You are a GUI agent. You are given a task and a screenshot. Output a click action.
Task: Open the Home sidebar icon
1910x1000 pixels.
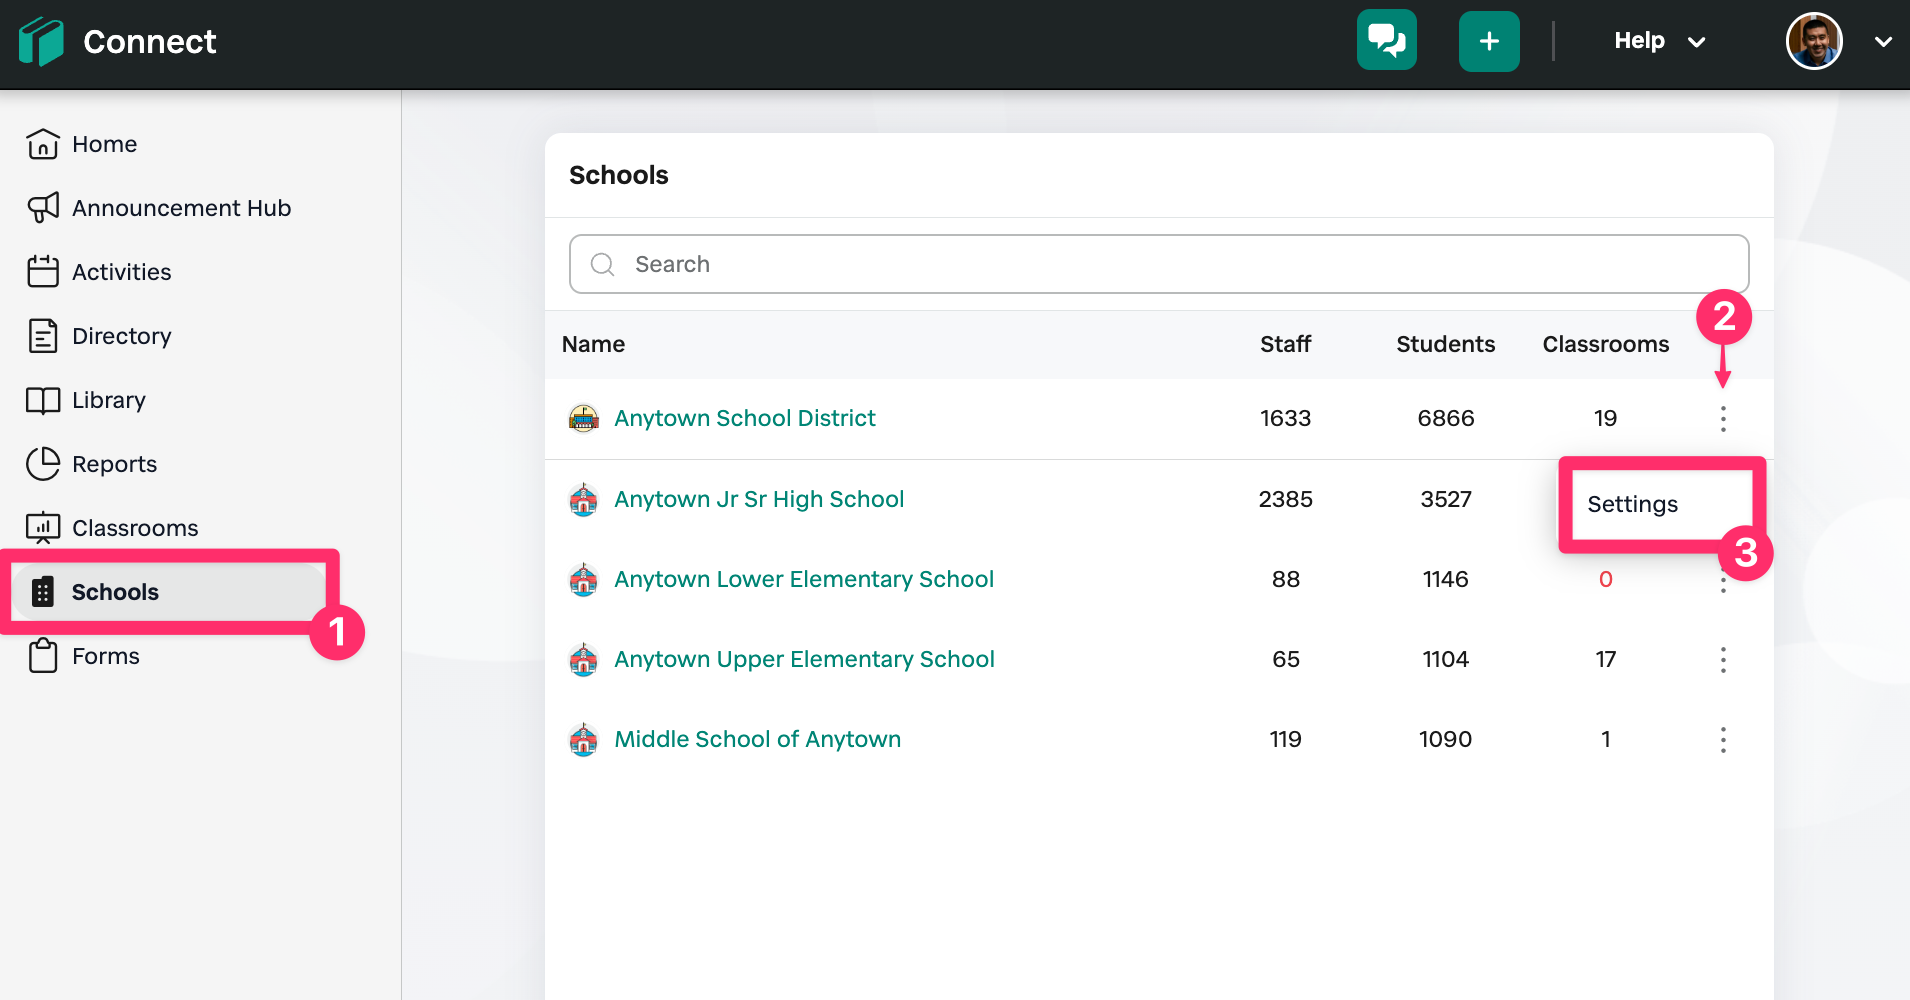click(43, 144)
